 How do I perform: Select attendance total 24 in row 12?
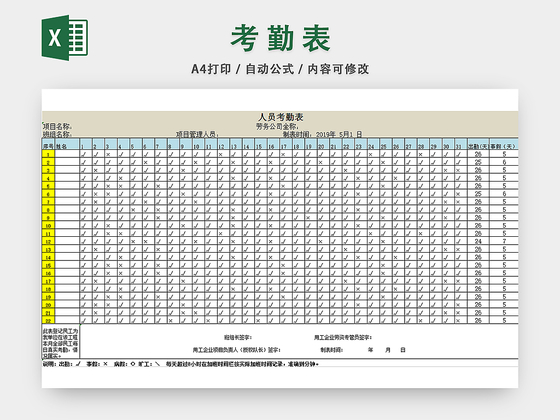pyautogui.click(x=478, y=241)
